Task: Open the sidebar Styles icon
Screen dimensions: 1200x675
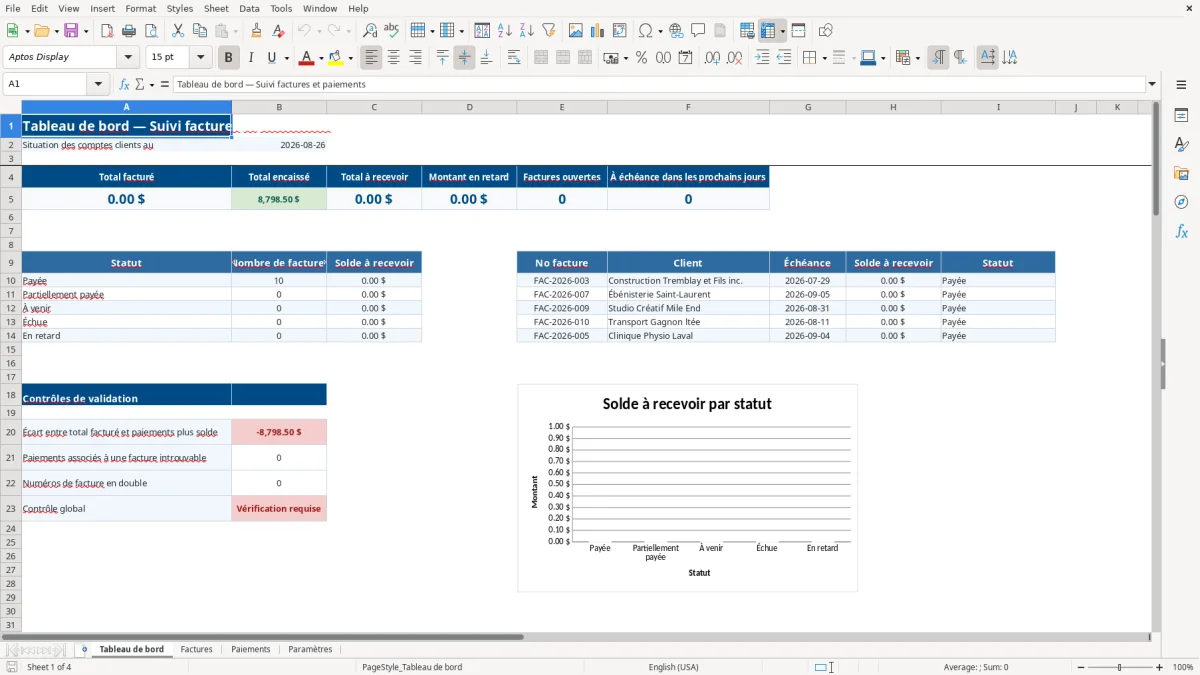Action: click(x=1181, y=144)
